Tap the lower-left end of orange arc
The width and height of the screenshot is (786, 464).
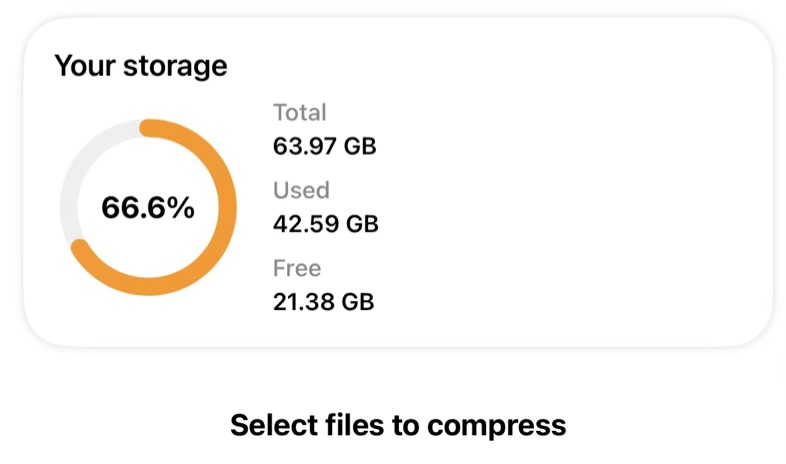point(80,247)
